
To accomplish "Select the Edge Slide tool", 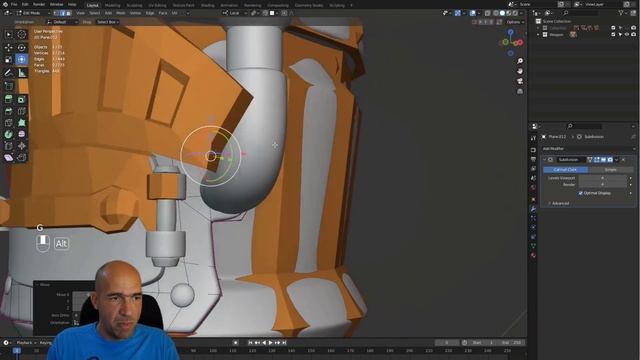I will [x=9, y=146].
